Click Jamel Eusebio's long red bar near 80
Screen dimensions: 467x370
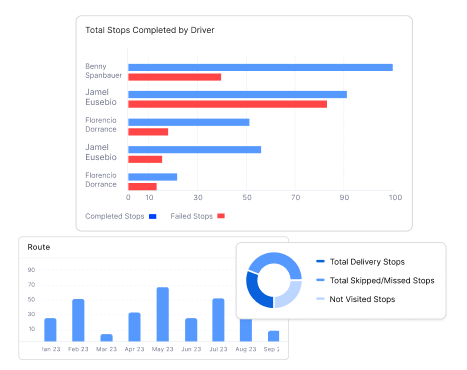pyautogui.click(x=227, y=104)
